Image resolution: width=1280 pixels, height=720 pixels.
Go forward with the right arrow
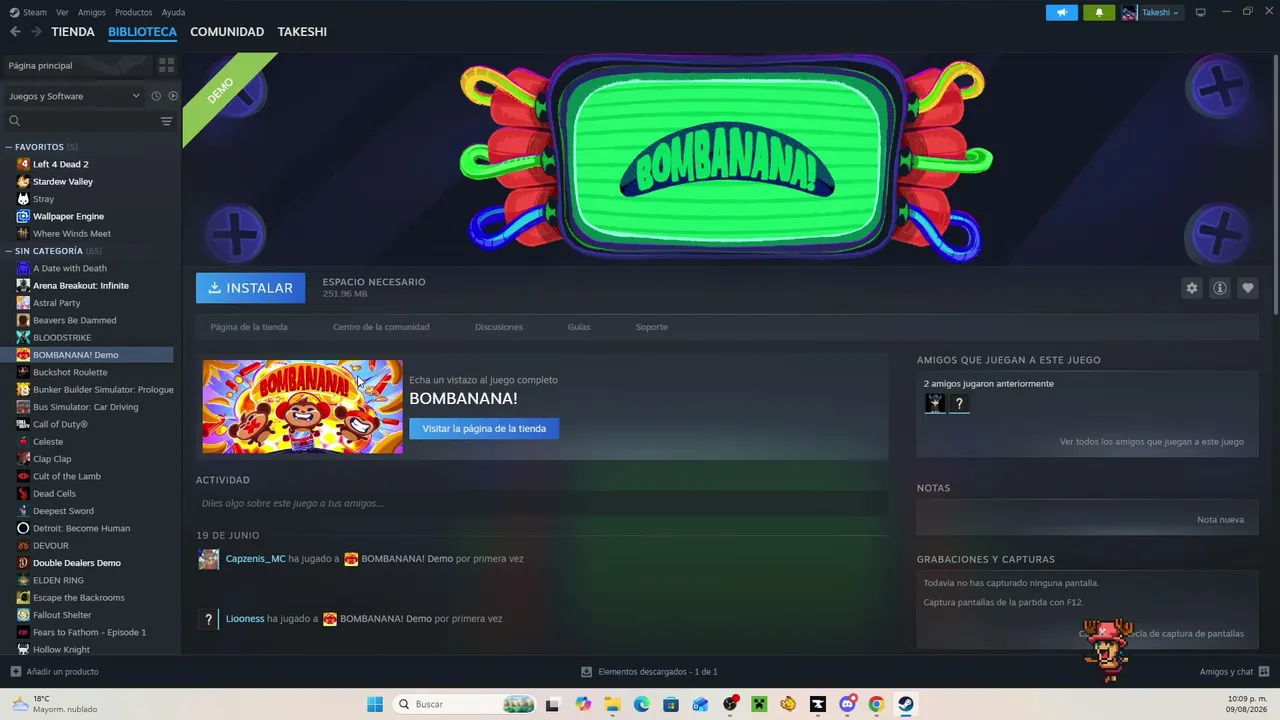36,32
